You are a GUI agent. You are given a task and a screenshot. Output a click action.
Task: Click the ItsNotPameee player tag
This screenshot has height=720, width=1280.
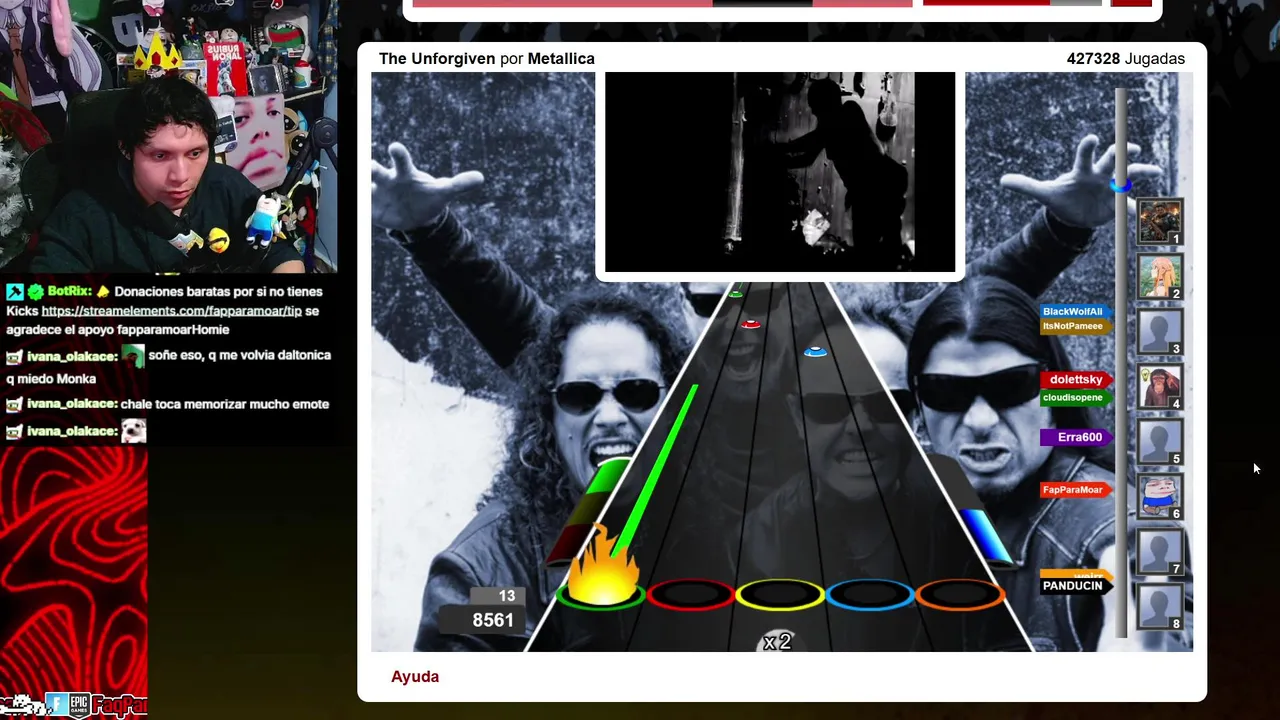(x=1075, y=326)
